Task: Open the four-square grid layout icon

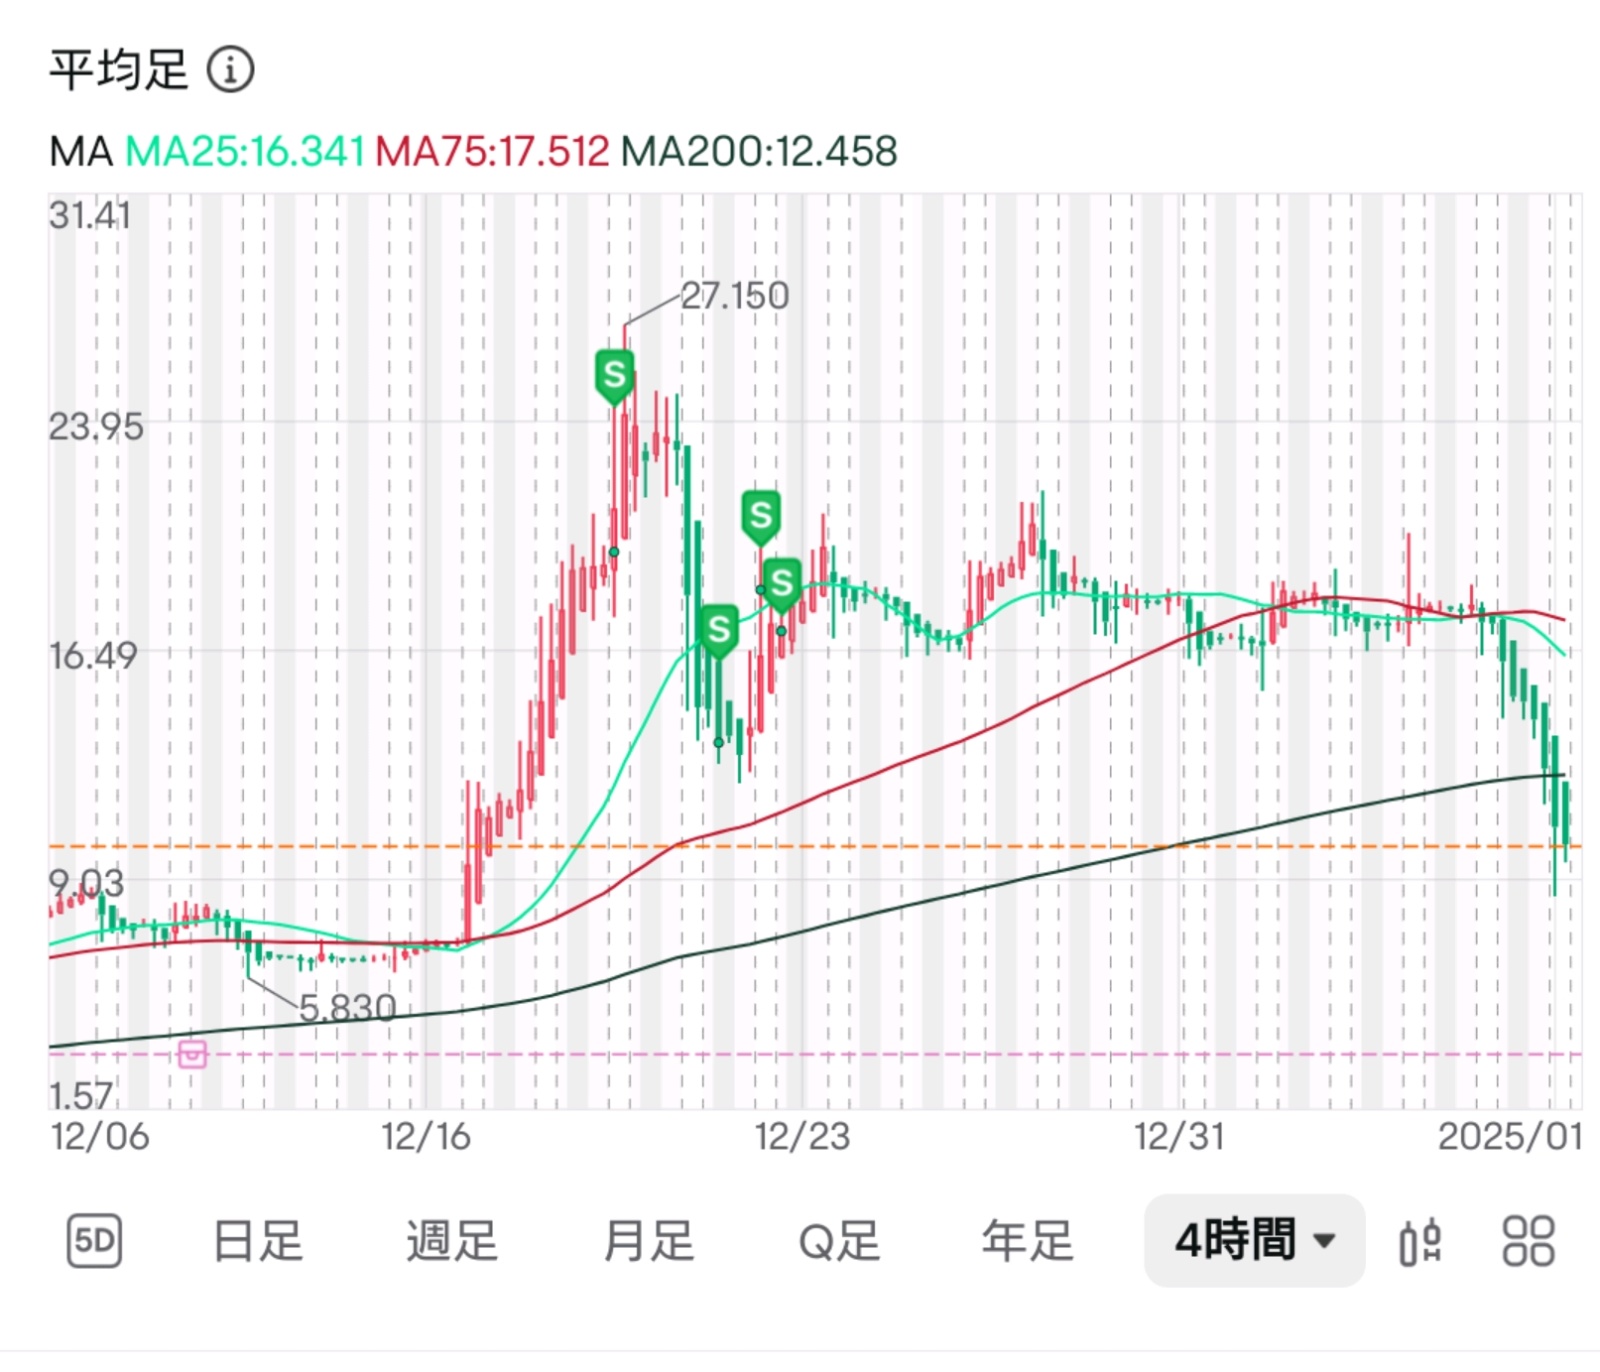Action: [1528, 1241]
